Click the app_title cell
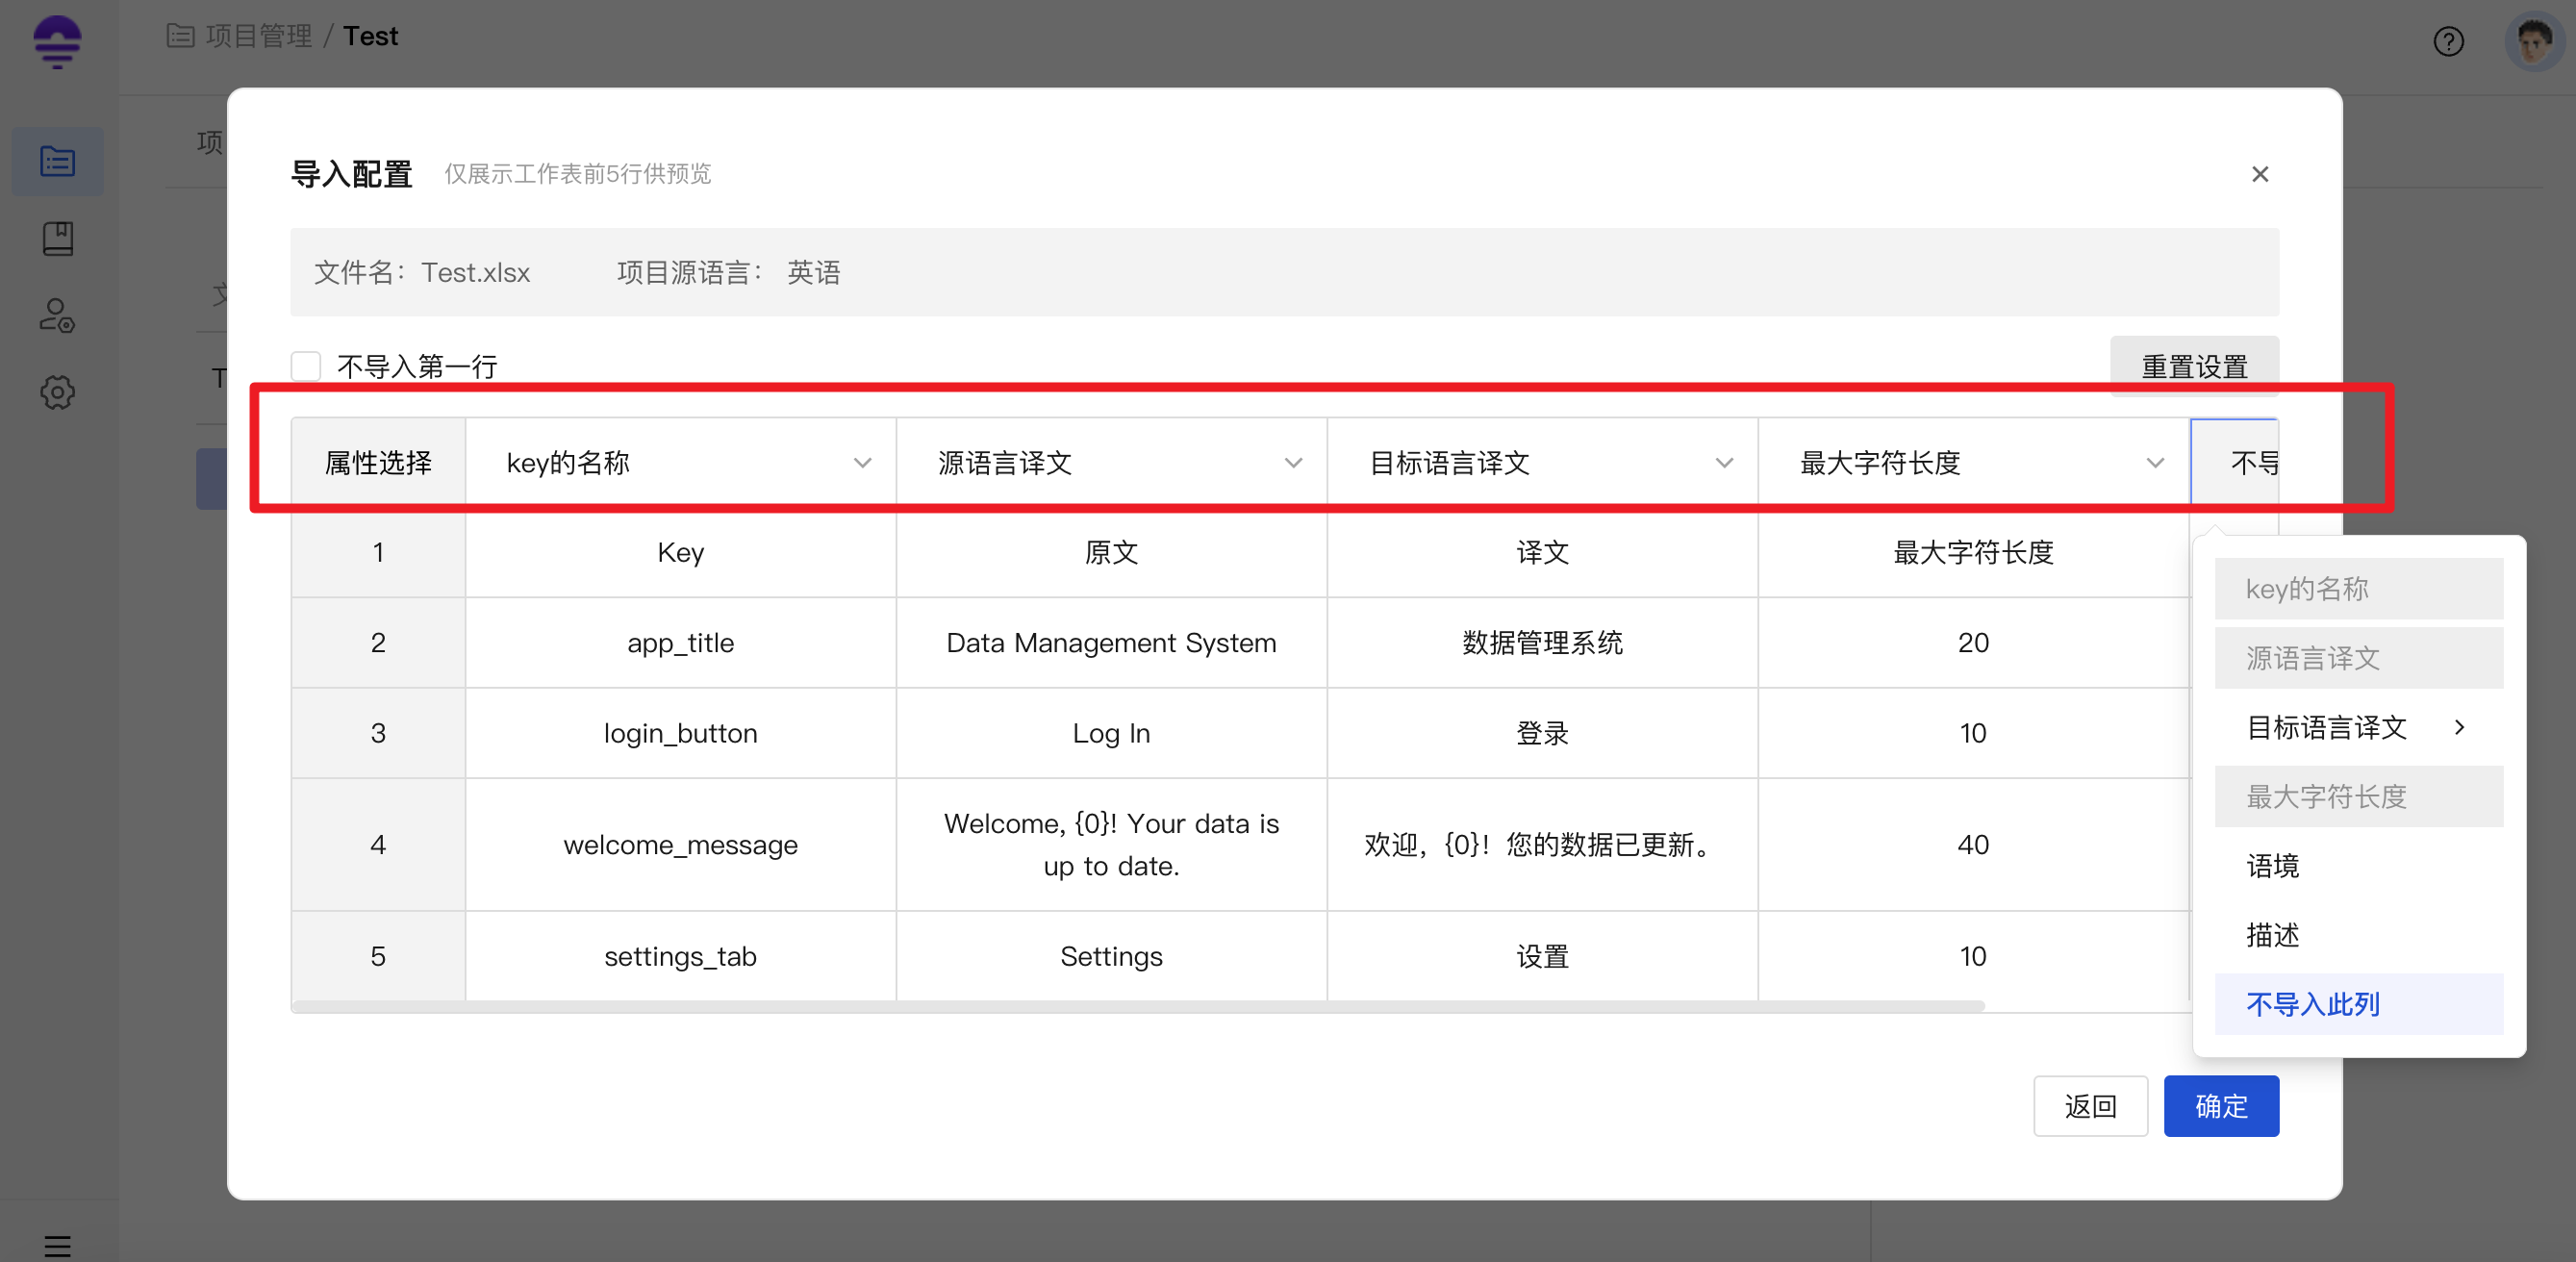The height and width of the screenshot is (1262, 2576). coord(680,643)
